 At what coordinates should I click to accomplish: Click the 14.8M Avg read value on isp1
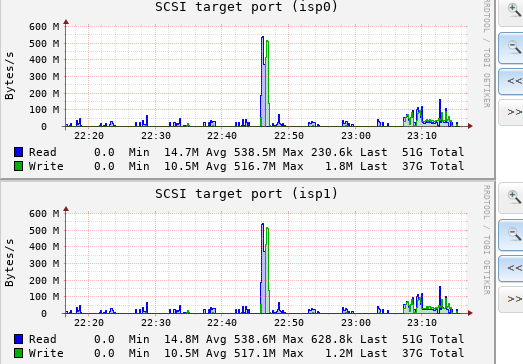pos(181,339)
